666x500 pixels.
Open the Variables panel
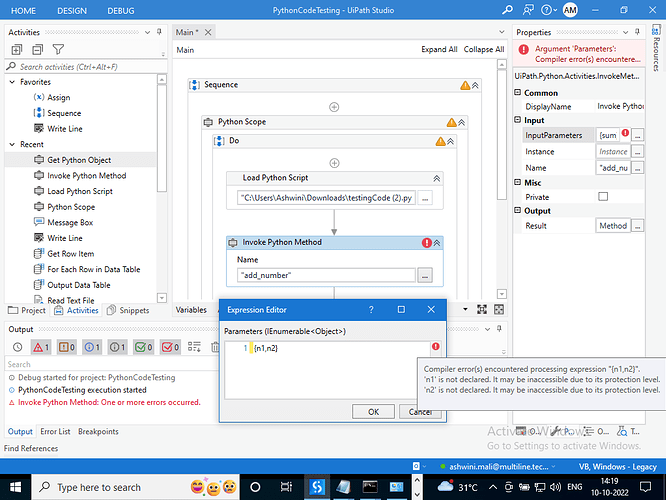[x=191, y=310]
